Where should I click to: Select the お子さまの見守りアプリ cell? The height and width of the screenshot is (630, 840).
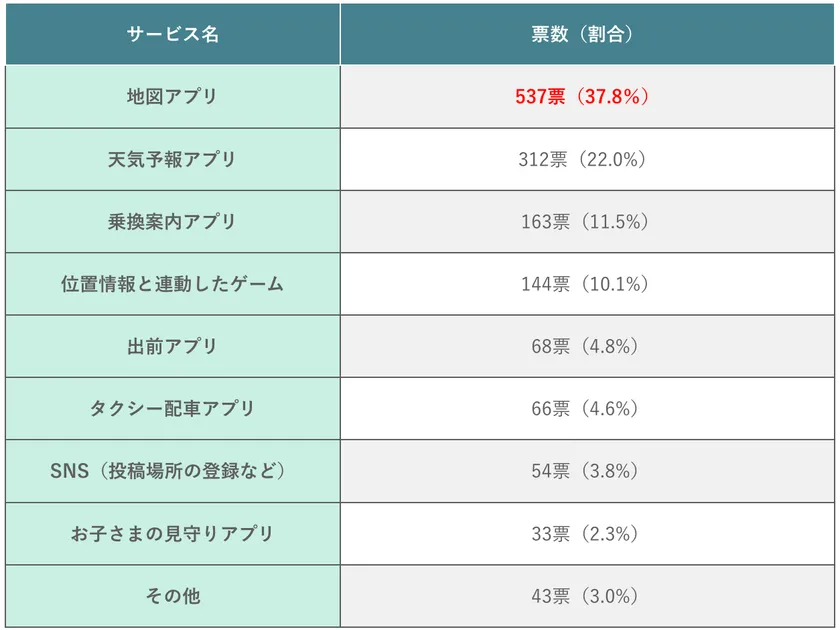[172, 534]
